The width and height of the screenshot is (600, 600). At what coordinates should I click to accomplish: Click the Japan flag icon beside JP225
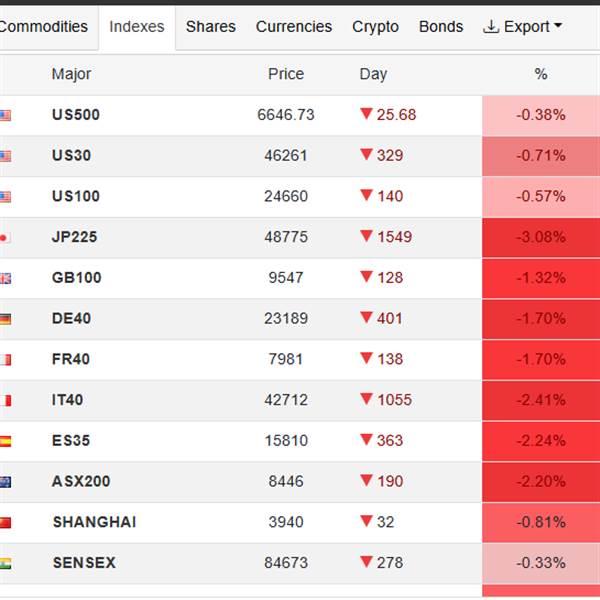tap(5, 238)
